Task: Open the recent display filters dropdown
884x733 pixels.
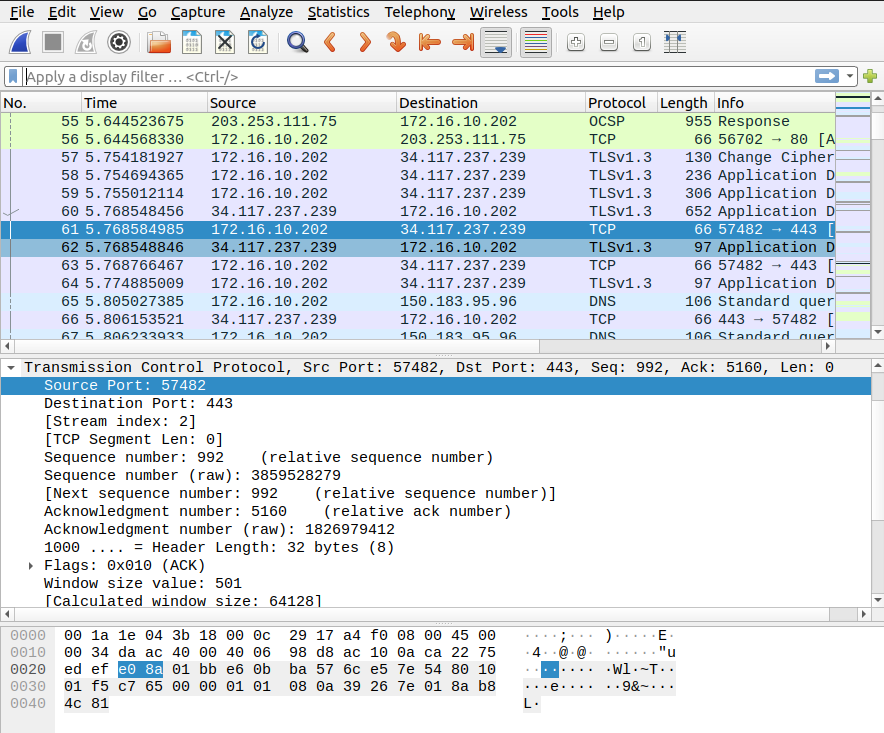Action: tap(850, 76)
